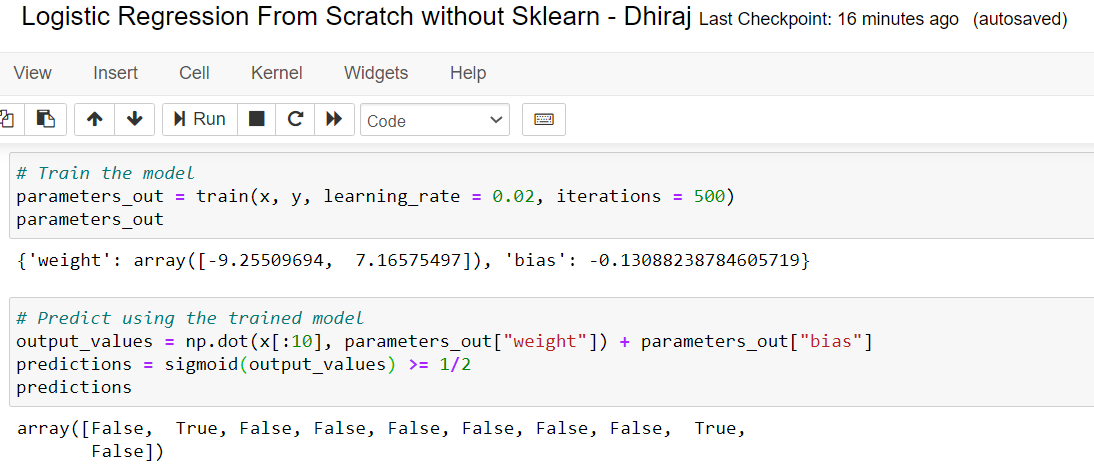Click the iterations value 500

[x=710, y=196]
